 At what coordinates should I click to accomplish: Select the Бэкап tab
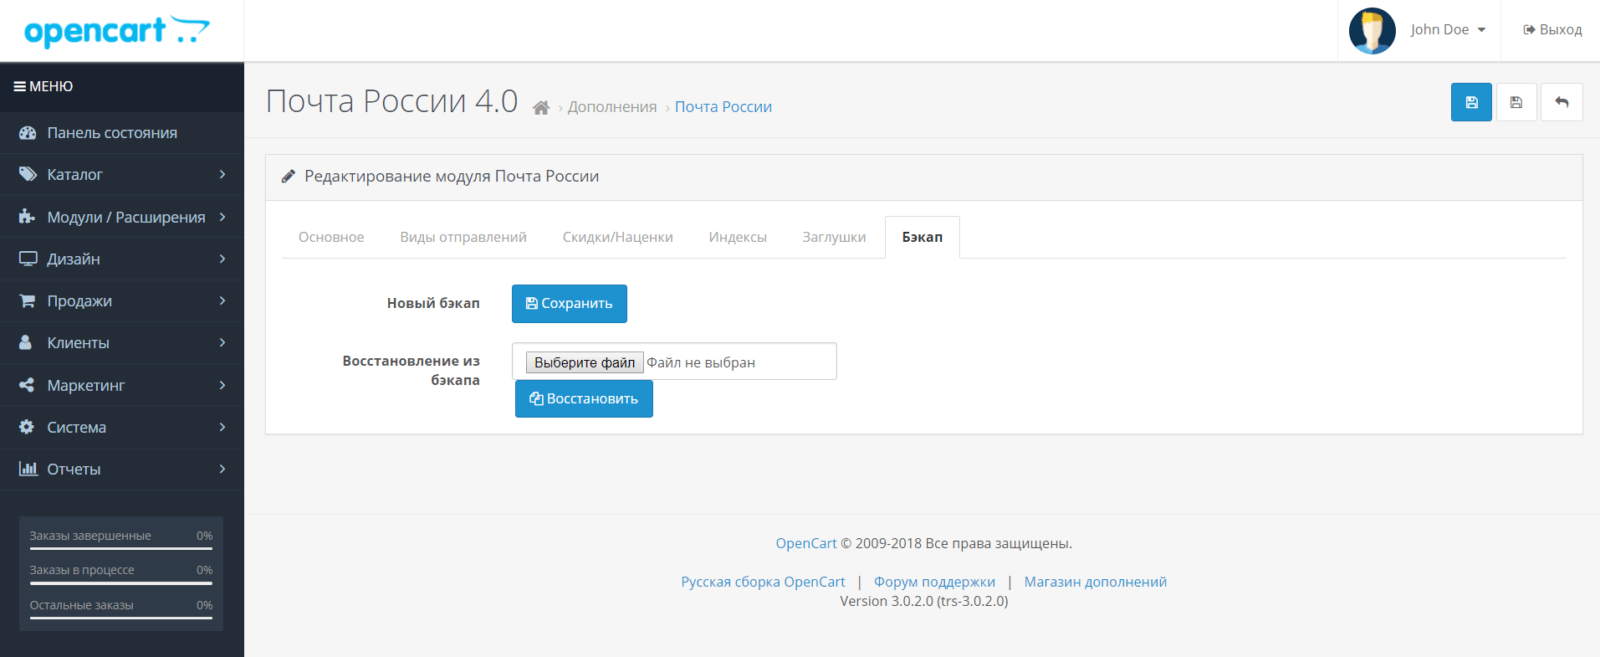922,237
